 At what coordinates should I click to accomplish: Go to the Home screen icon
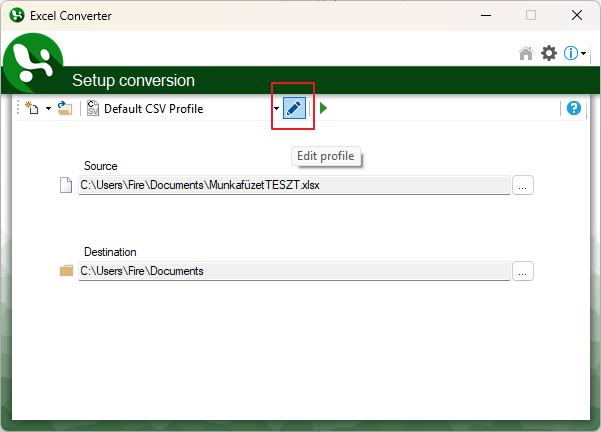pyautogui.click(x=526, y=53)
